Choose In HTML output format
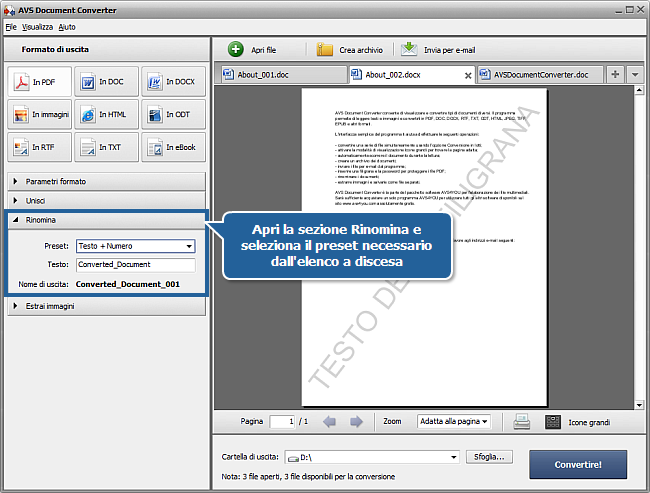650x493 pixels. [106, 114]
